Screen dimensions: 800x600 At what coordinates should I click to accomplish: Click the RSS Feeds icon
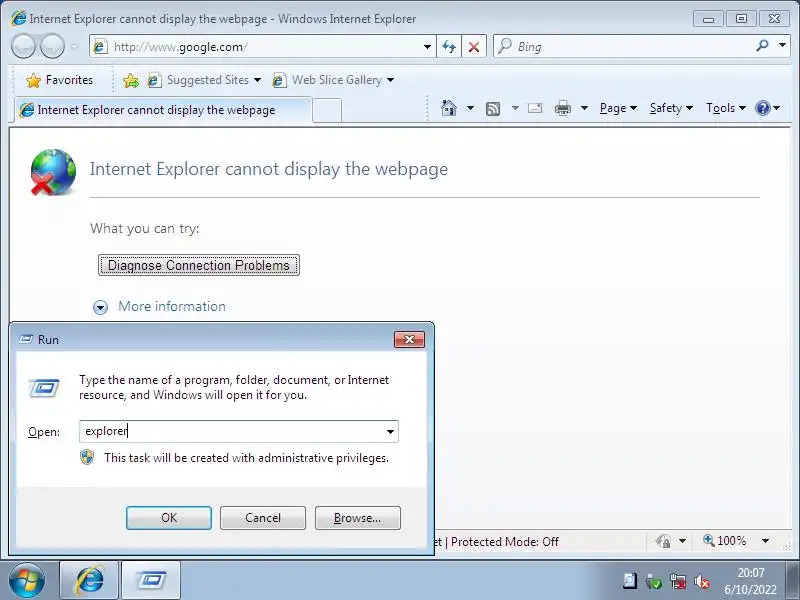point(493,108)
